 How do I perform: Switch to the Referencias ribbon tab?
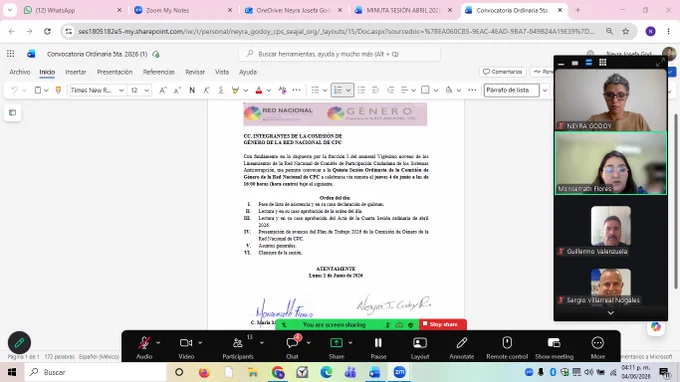pos(159,72)
